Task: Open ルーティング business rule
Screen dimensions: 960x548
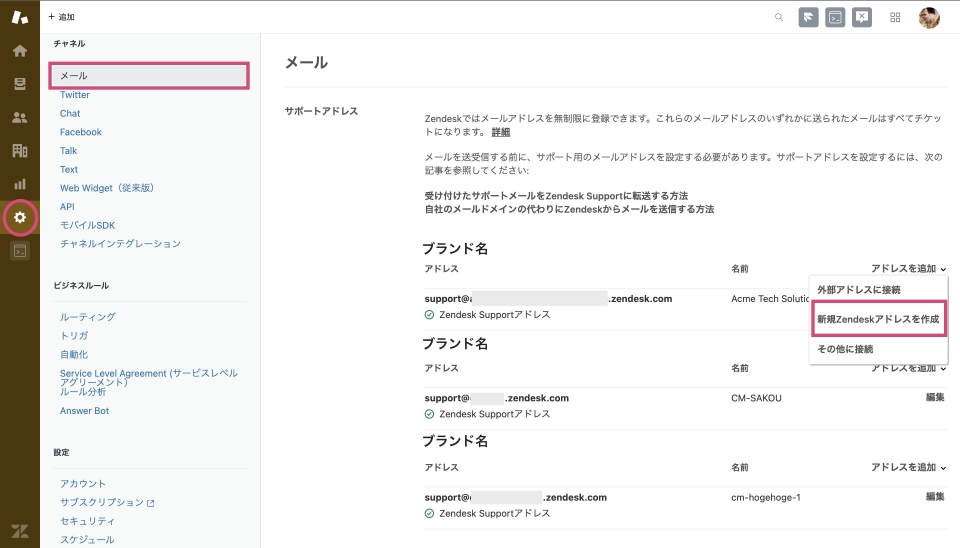Action: click(x=88, y=317)
